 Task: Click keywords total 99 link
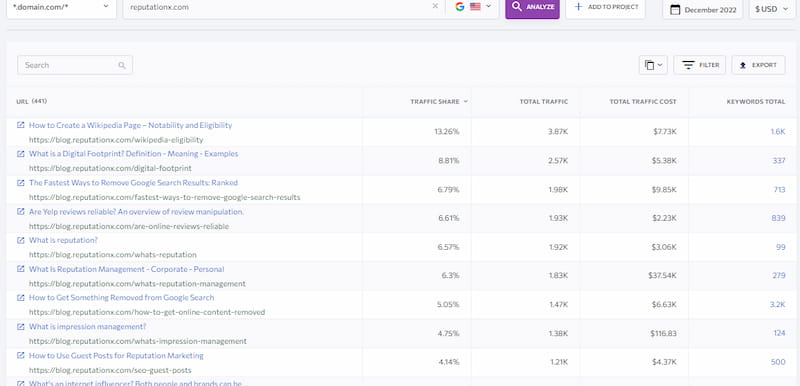(x=781, y=247)
